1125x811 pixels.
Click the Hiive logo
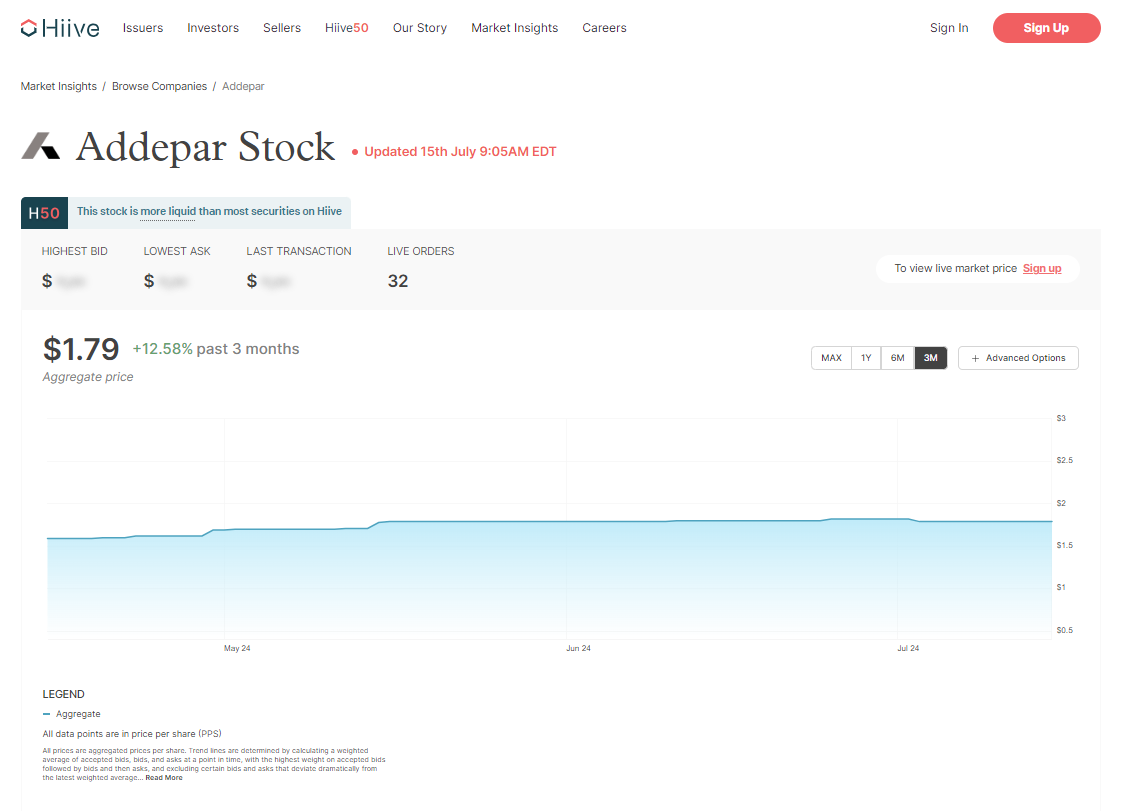[60, 28]
